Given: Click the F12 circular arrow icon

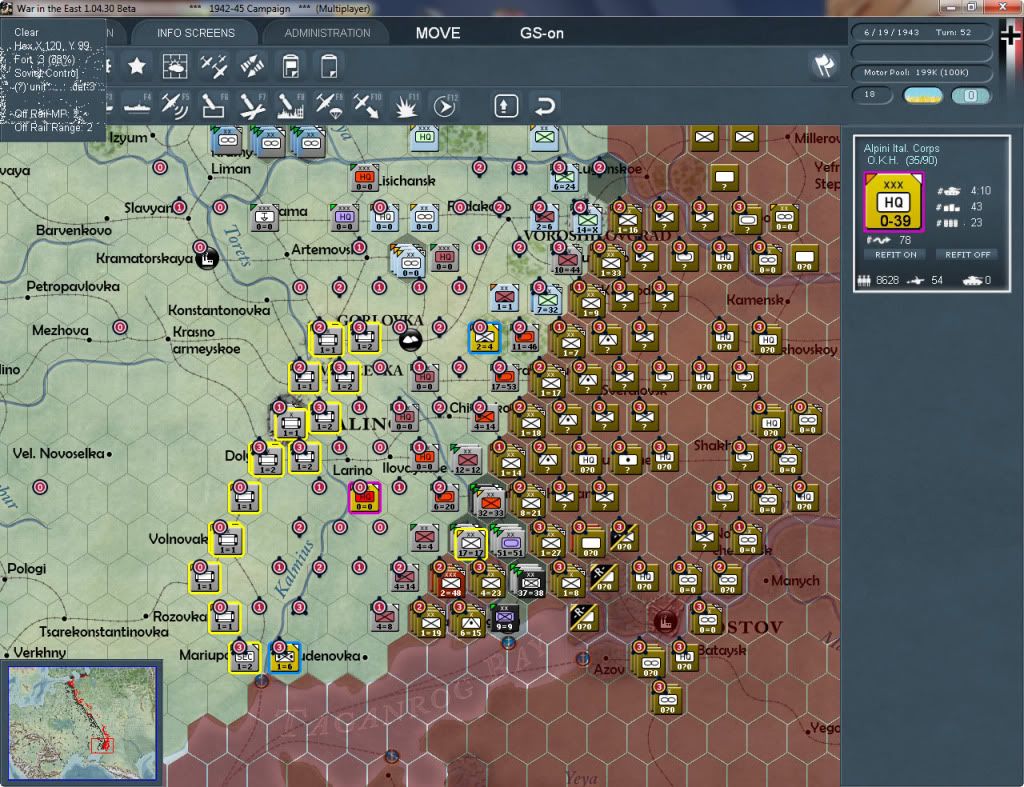Looking at the screenshot, I should [445, 106].
